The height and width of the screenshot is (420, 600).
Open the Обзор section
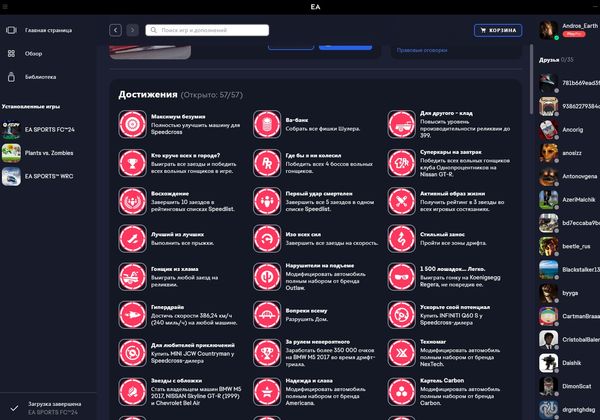click(33, 54)
